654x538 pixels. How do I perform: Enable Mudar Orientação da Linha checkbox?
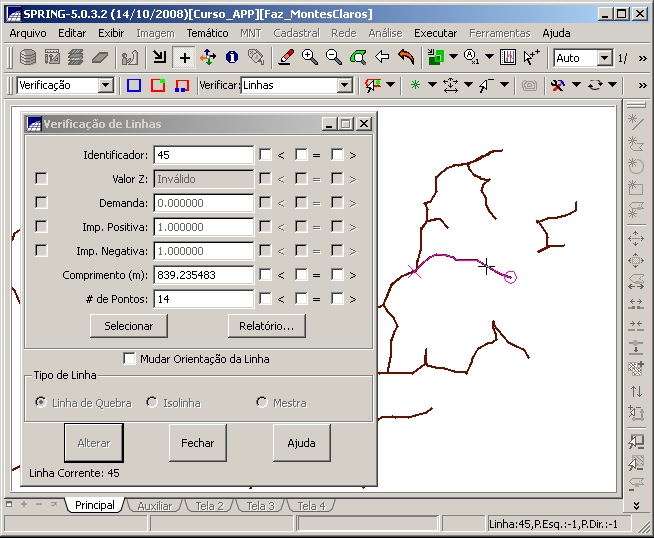tap(129, 359)
